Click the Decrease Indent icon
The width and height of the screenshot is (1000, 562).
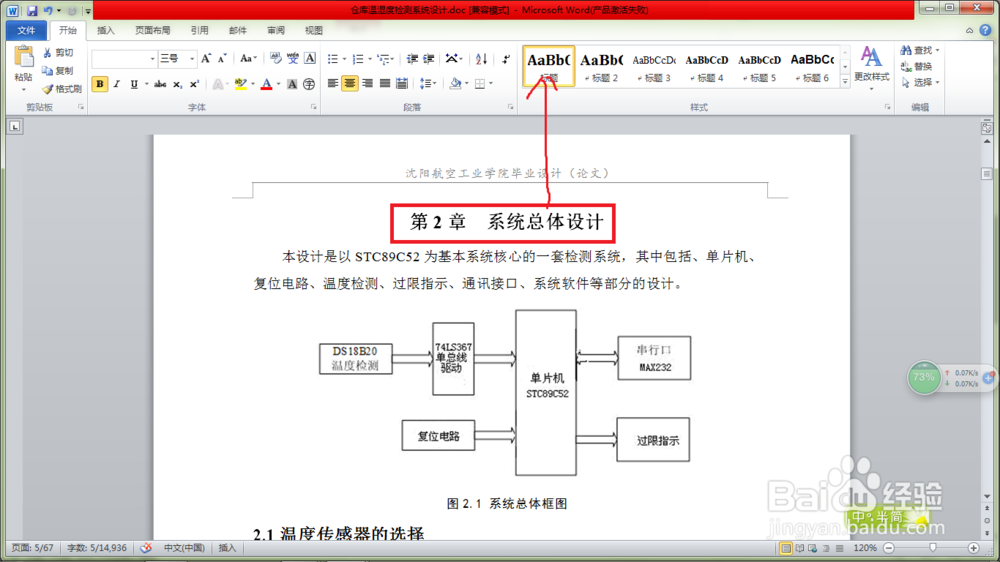click(412, 59)
